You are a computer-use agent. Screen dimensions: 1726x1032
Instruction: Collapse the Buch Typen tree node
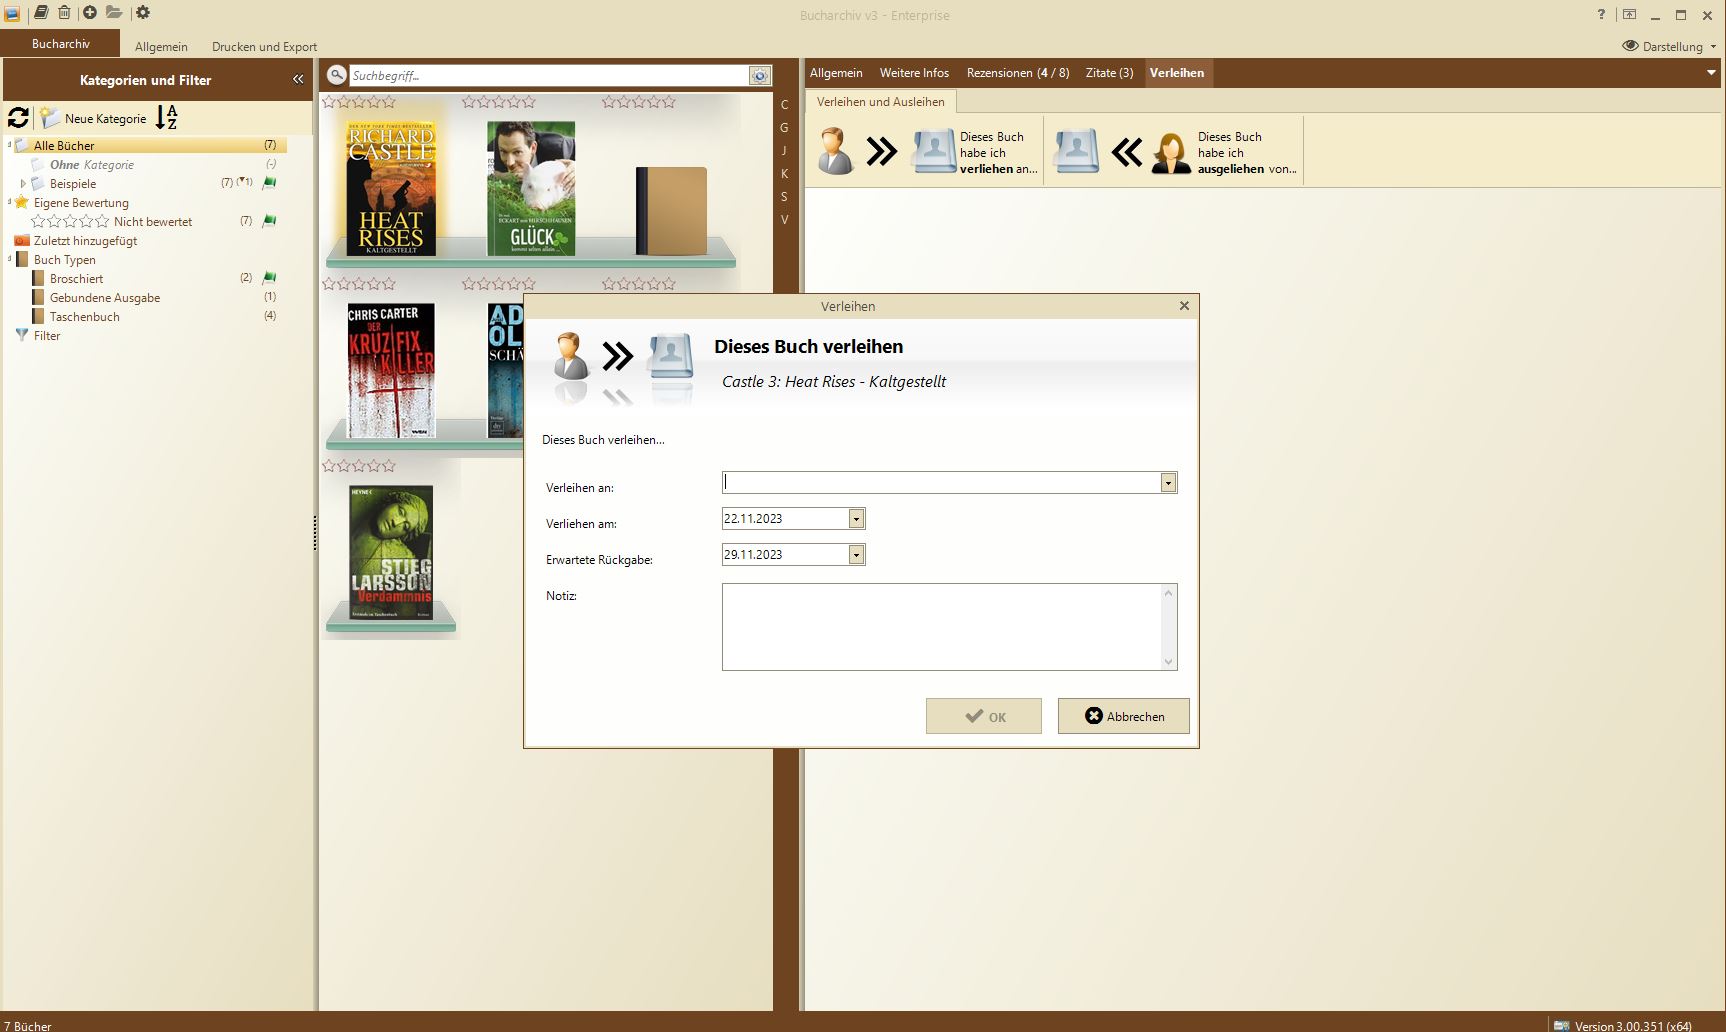(10, 260)
